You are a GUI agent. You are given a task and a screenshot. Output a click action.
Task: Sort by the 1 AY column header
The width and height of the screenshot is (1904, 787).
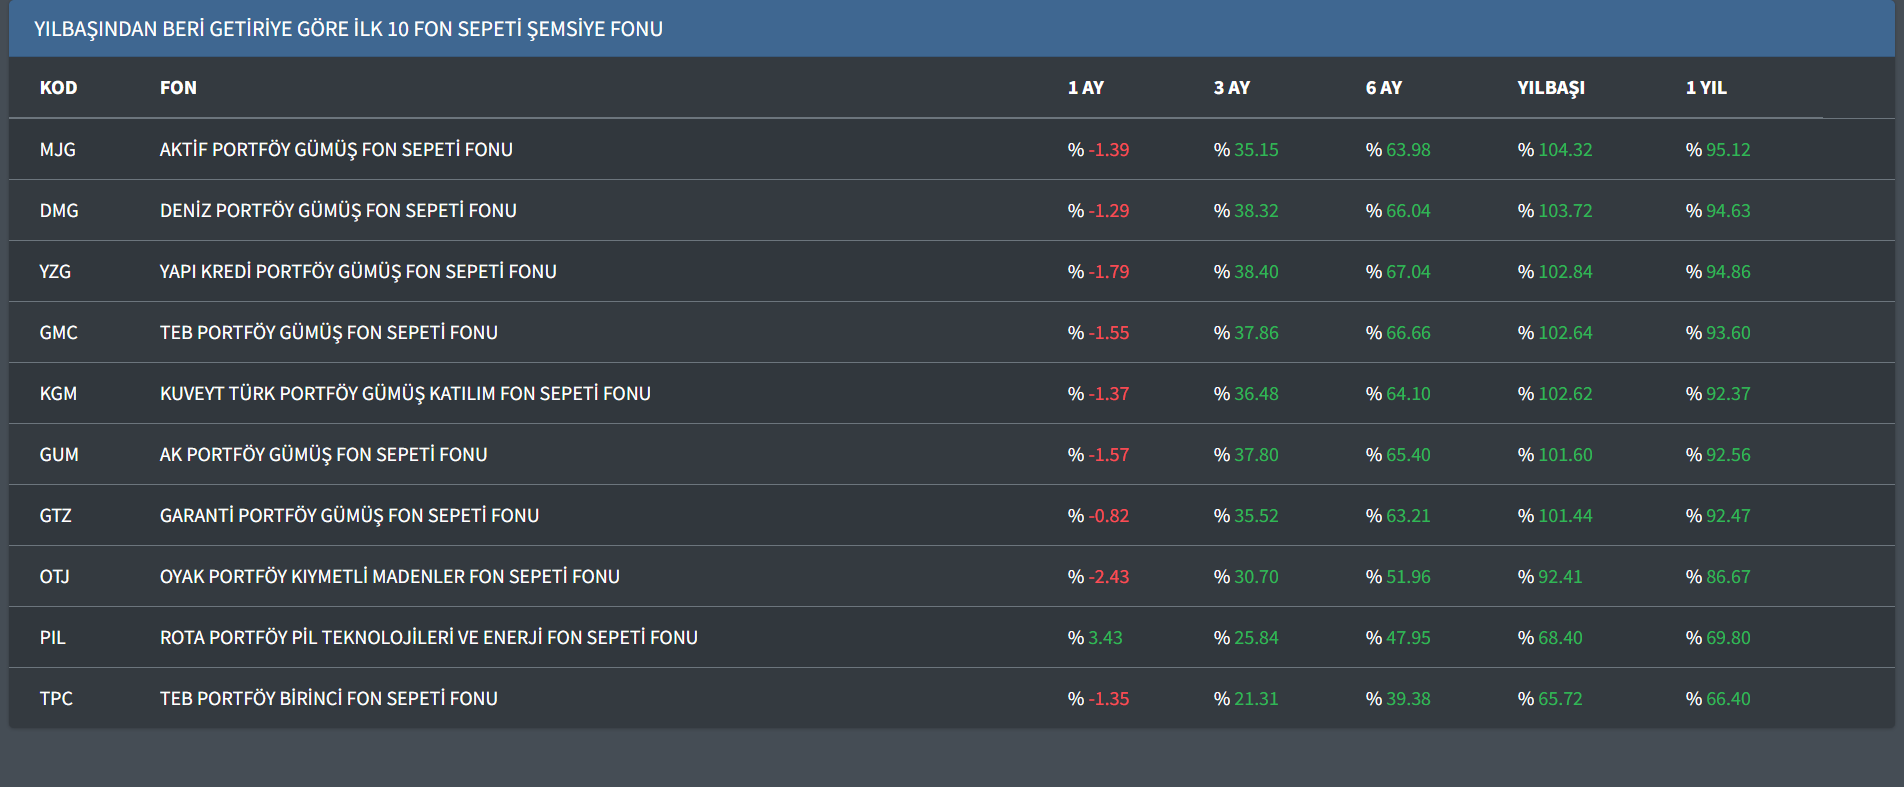[1085, 88]
